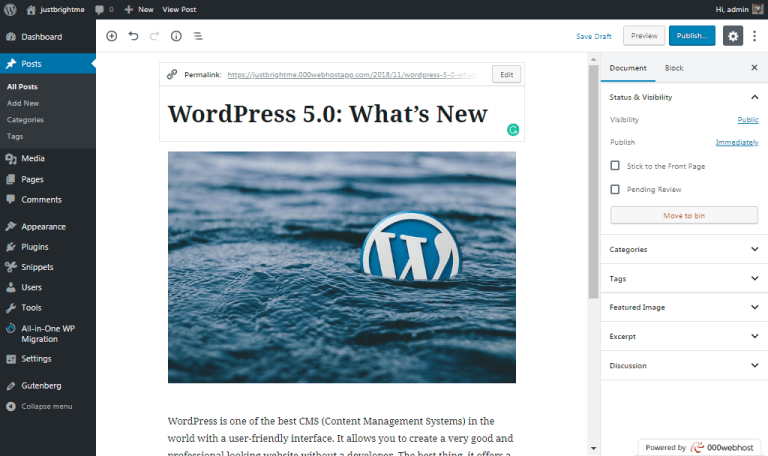The image size is (768, 456).
Task: Toggle the settings gear sidebar button
Action: (x=733, y=36)
